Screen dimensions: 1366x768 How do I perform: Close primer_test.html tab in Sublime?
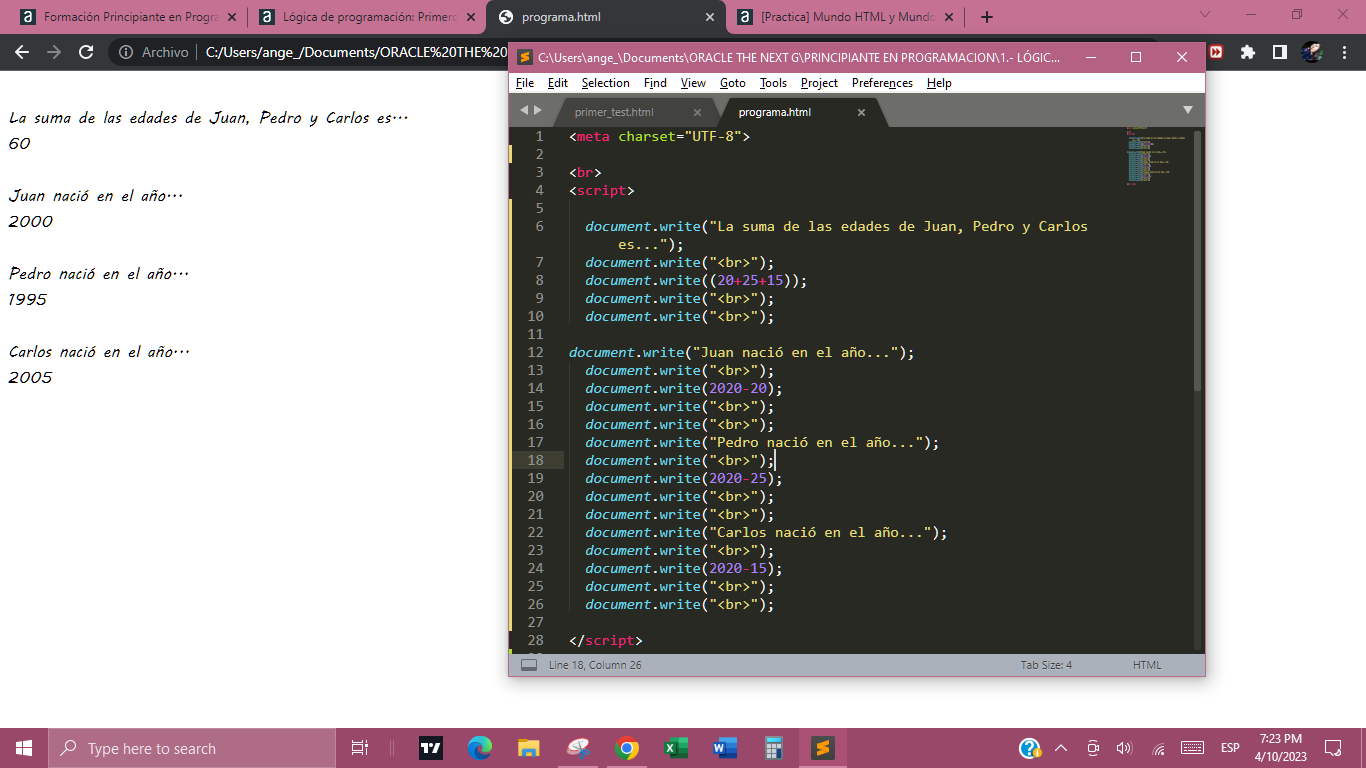coord(698,112)
